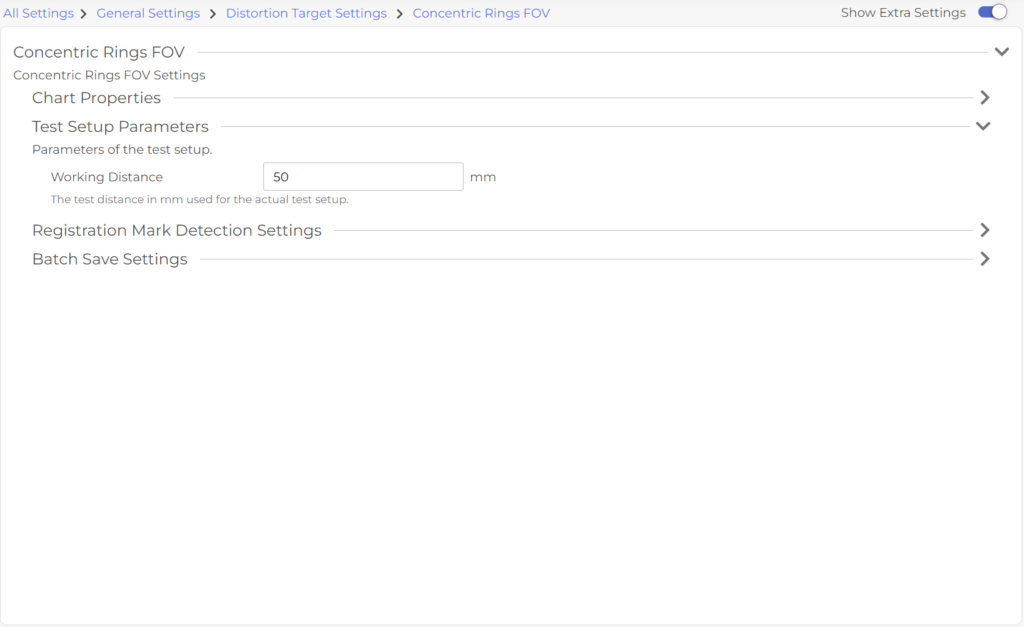
Task: Click the Batch Save Settings heading
Action: (x=110, y=259)
